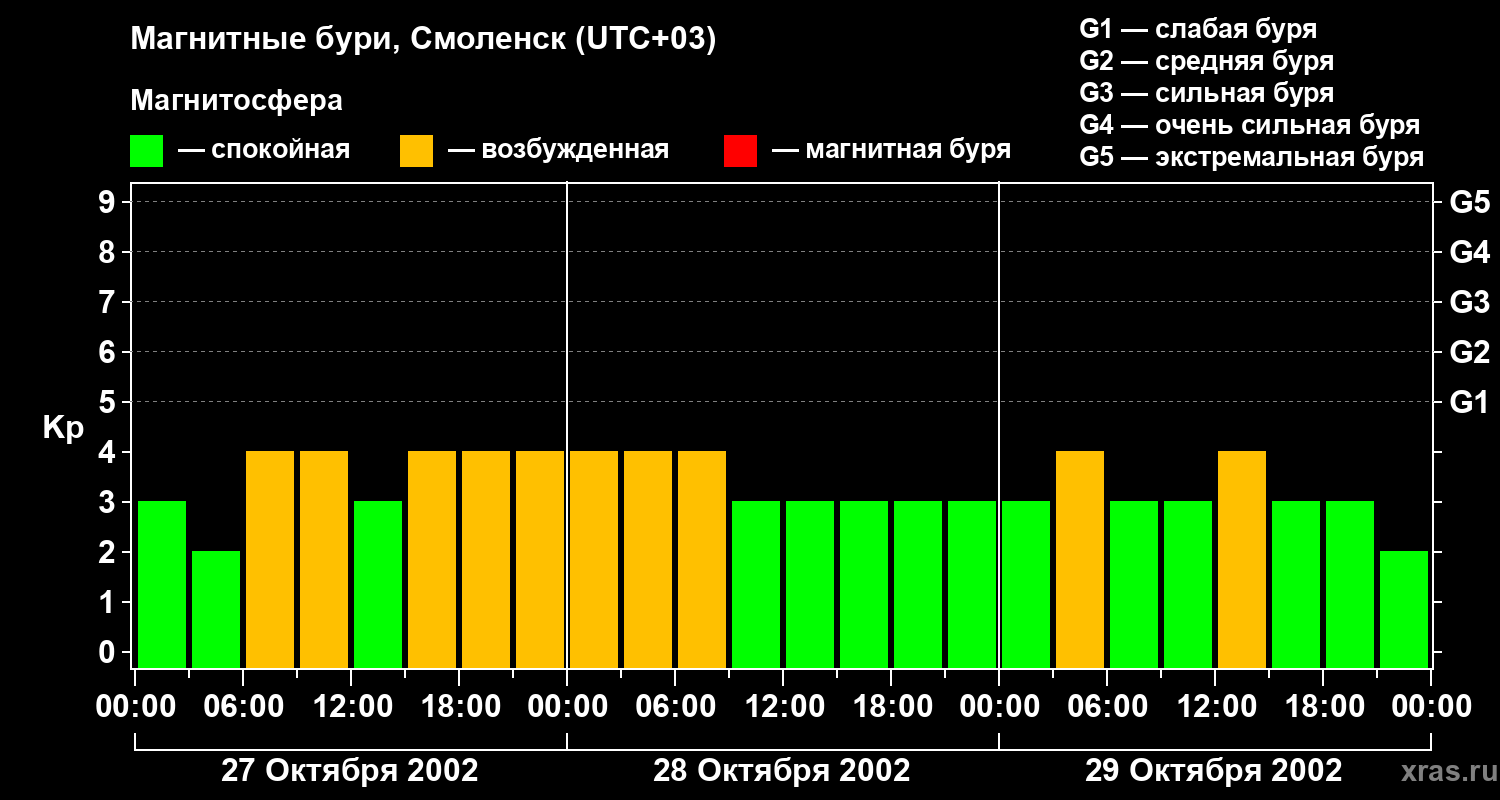This screenshot has height=800, width=1500.
Task: Click the 06:00 time label for 27 October
Action: [243, 707]
